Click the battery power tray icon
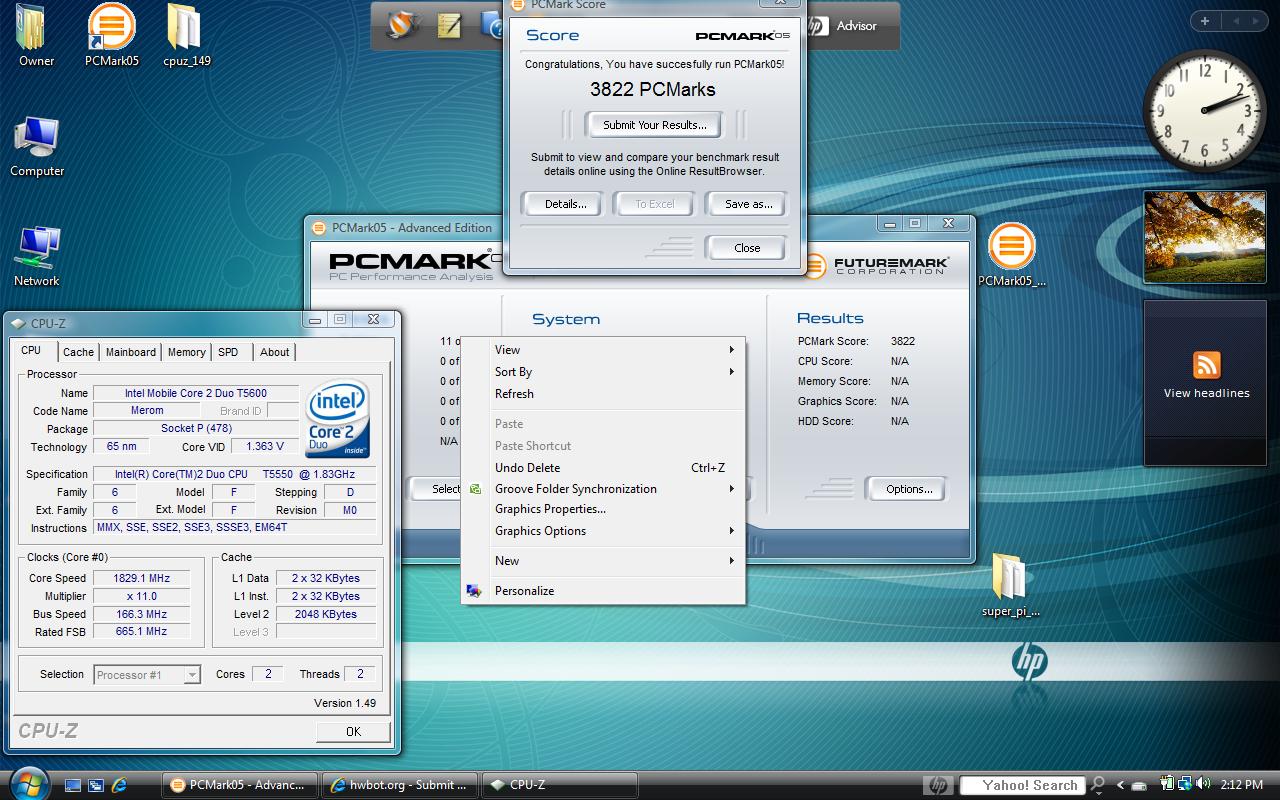 point(1168,785)
